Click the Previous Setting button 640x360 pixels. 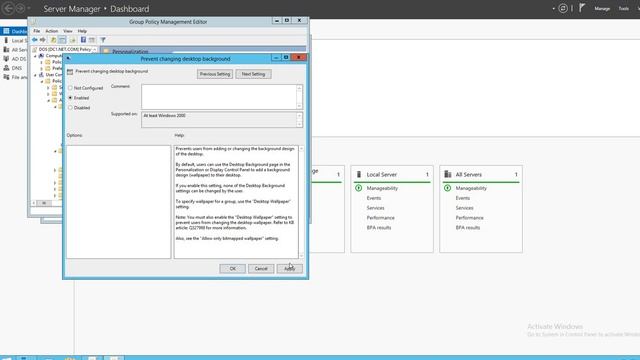[x=215, y=74]
